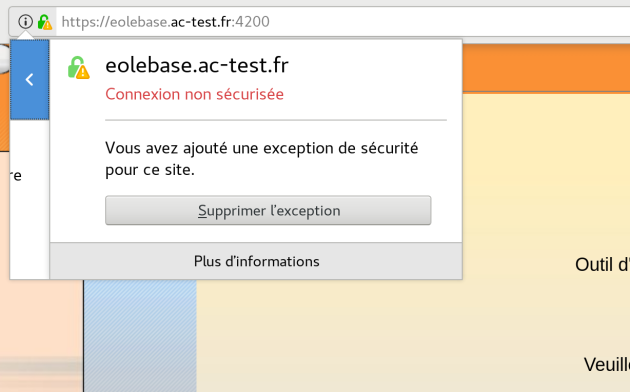Click the padlock warning icon in address bar
This screenshot has height=392, width=630.
click(x=45, y=22)
